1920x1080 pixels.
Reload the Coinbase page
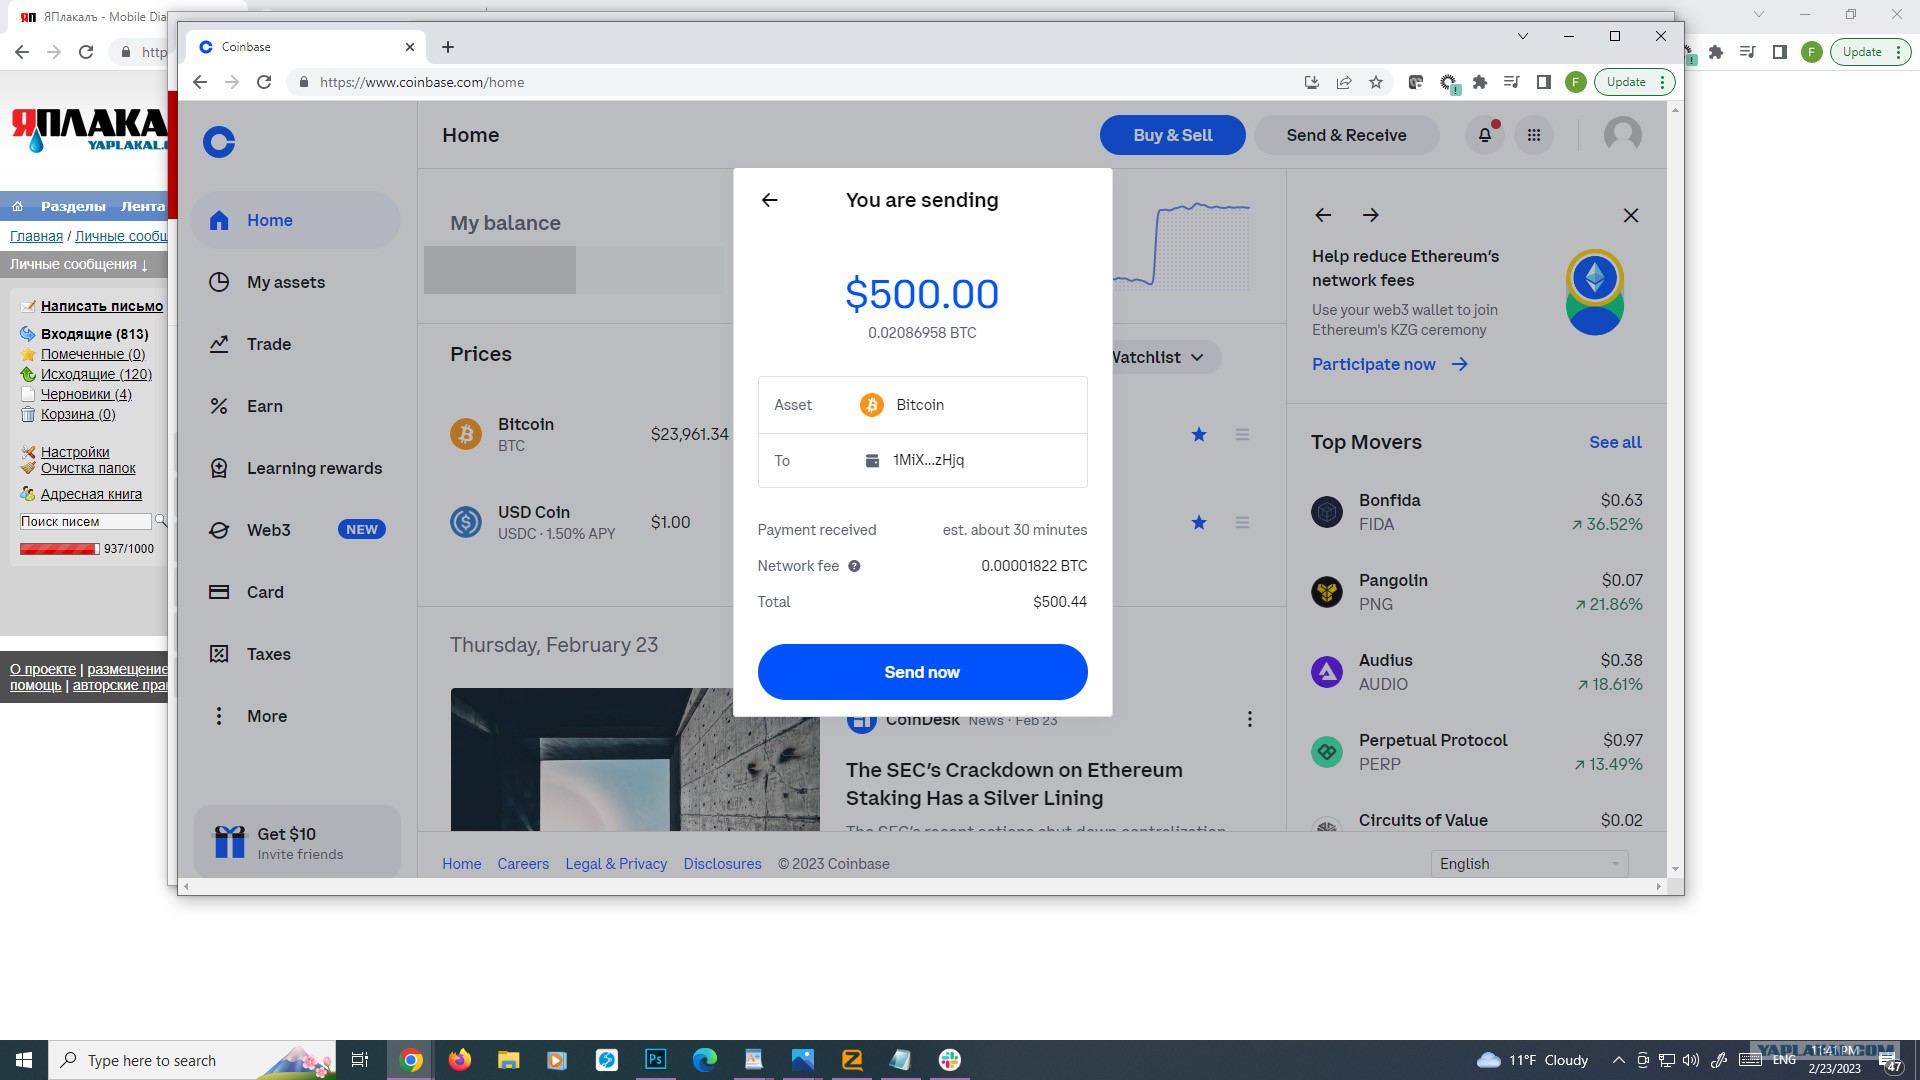point(264,82)
